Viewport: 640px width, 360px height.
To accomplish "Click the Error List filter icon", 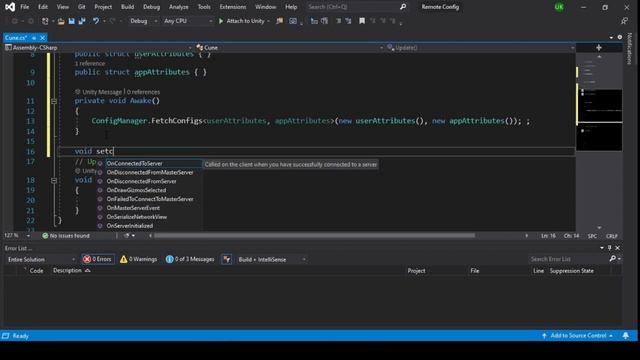I will [x=227, y=259].
